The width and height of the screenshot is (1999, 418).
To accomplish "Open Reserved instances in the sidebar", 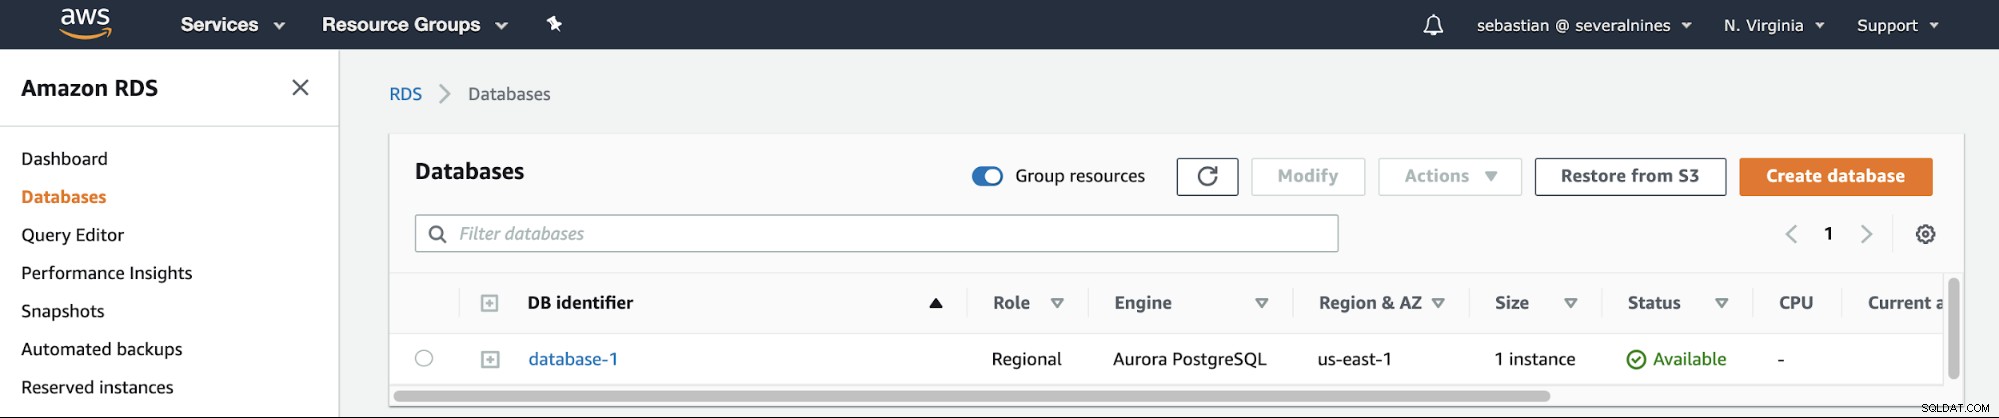I will tap(97, 387).
